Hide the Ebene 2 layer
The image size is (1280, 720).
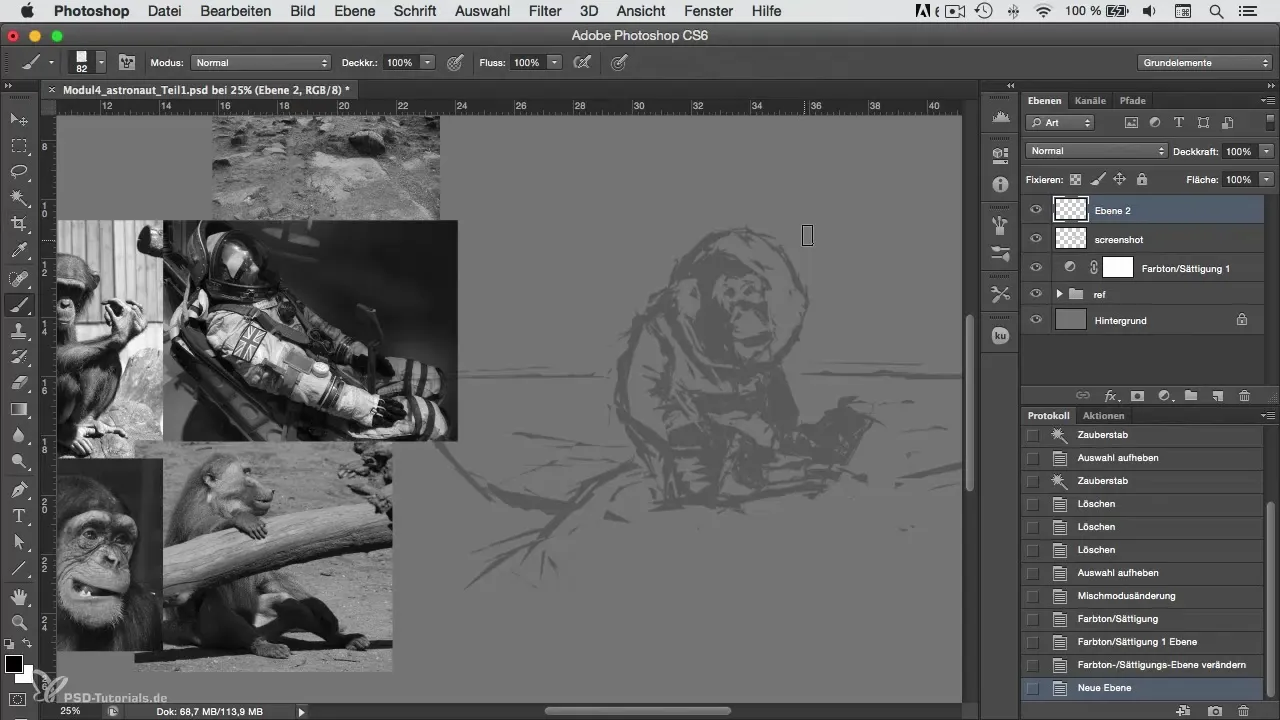[1036, 210]
